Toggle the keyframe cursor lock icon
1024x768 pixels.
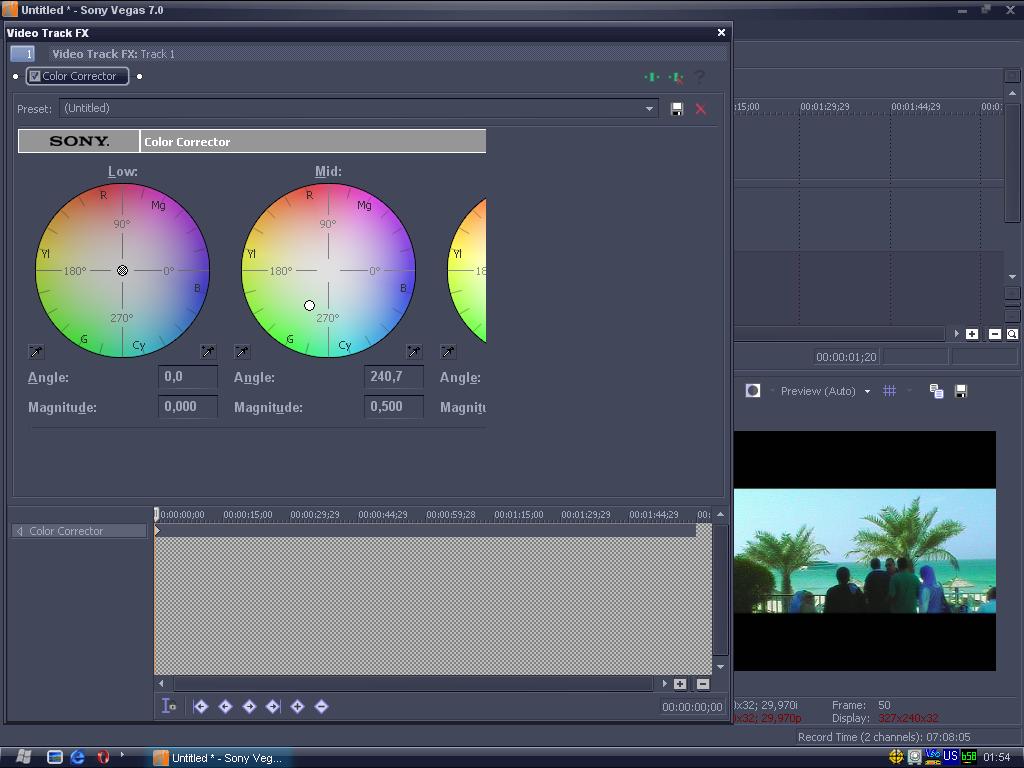168,706
